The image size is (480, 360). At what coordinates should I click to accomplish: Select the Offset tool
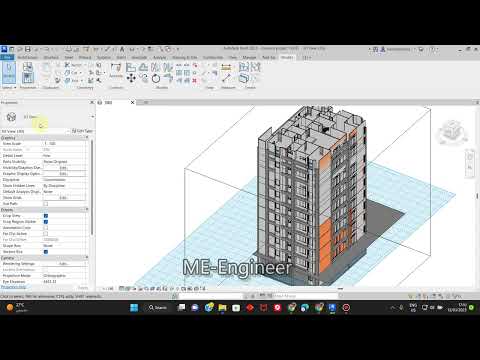click(x=143, y=67)
